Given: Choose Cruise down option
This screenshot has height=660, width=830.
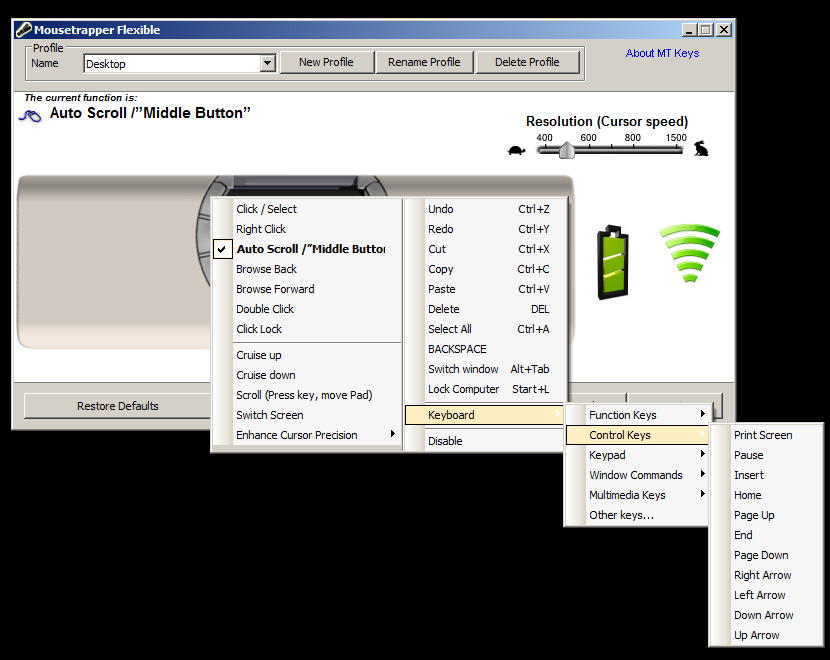Looking at the screenshot, I should [x=307, y=375].
